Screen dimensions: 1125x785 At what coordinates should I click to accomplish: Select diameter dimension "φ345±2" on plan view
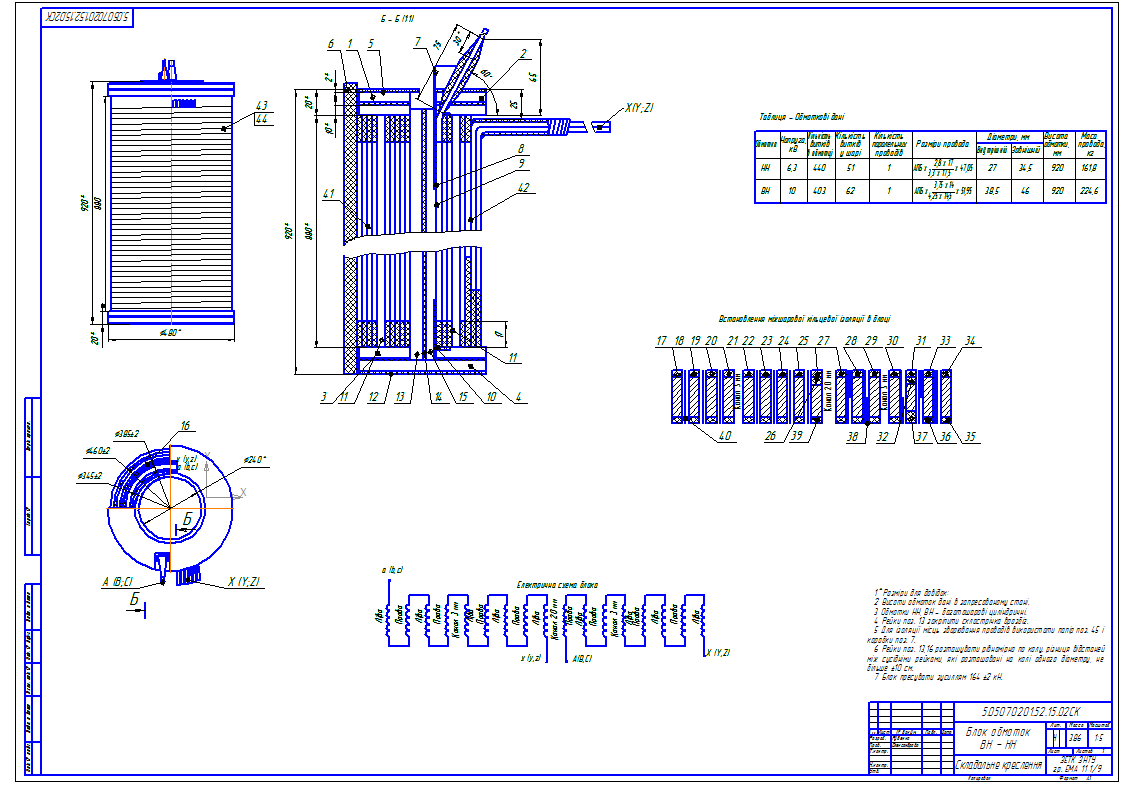point(89,476)
